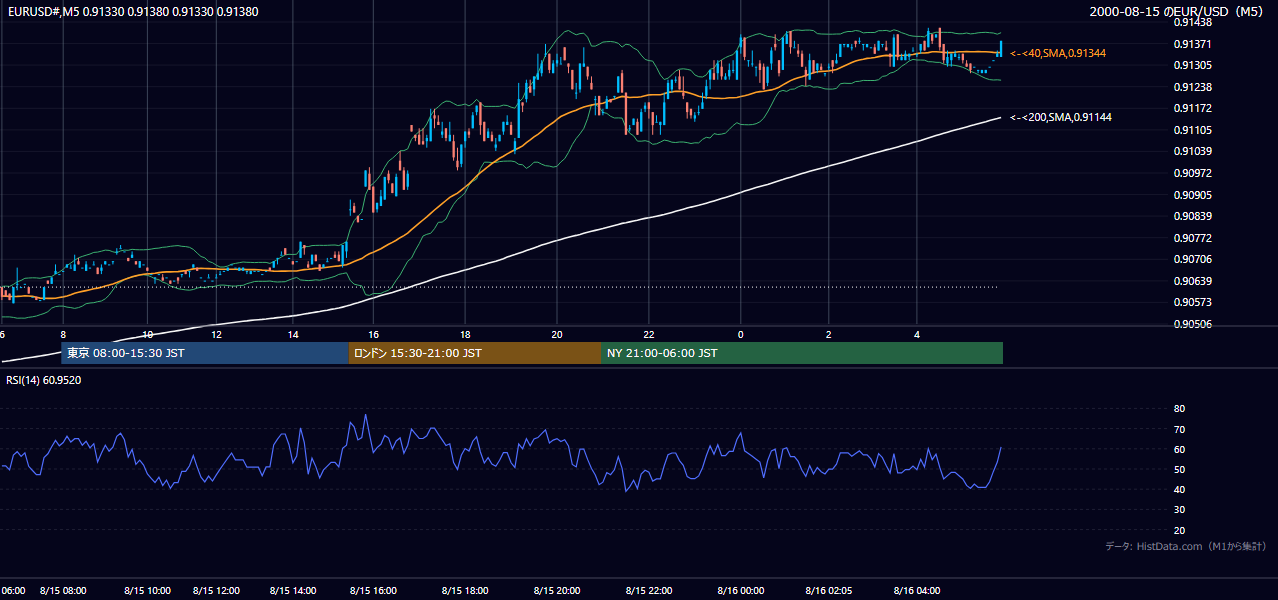The height and width of the screenshot is (600, 1278).
Task: Click RSI scale value 80
Action: (x=1179, y=409)
